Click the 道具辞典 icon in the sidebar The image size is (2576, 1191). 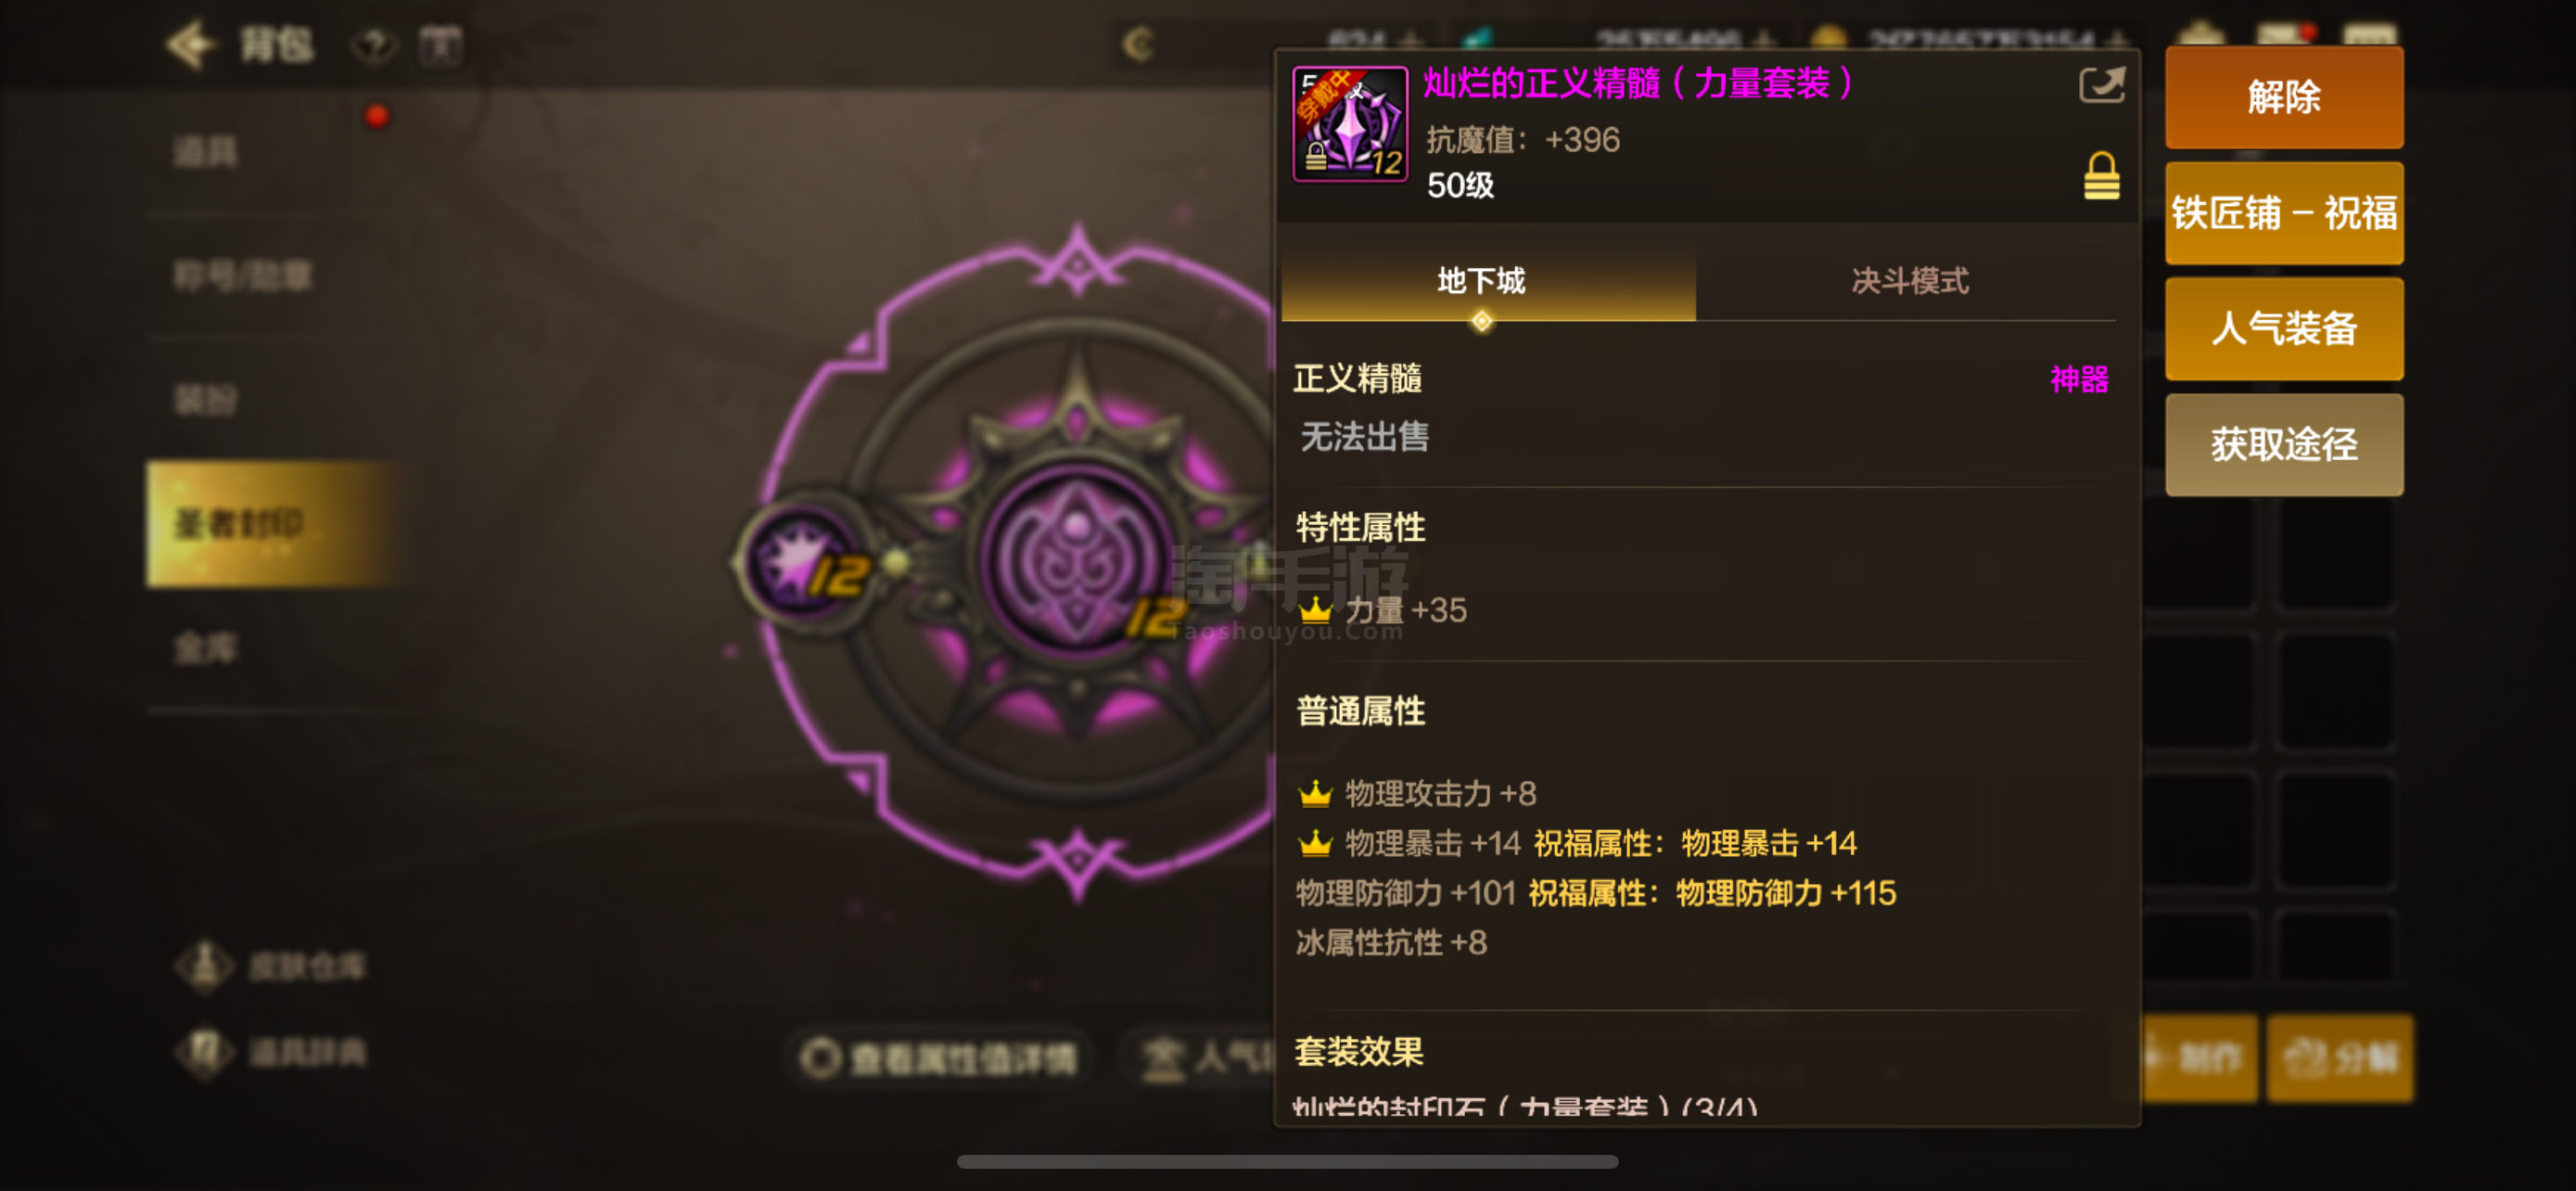pyautogui.click(x=205, y=1051)
